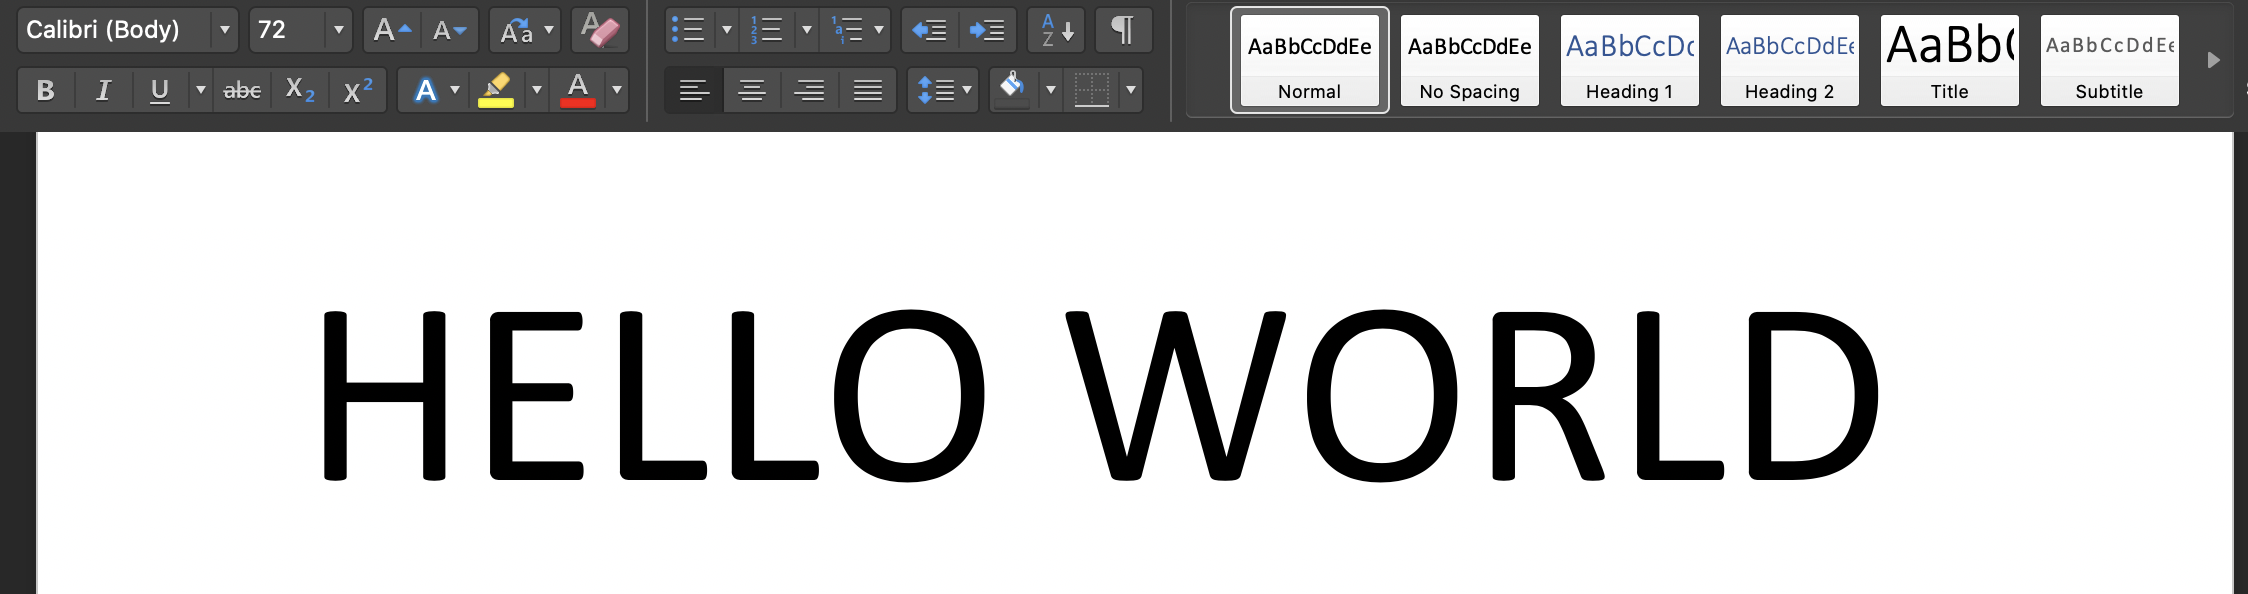Apply subscript formatting

pyautogui.click(x=299, y=90)
